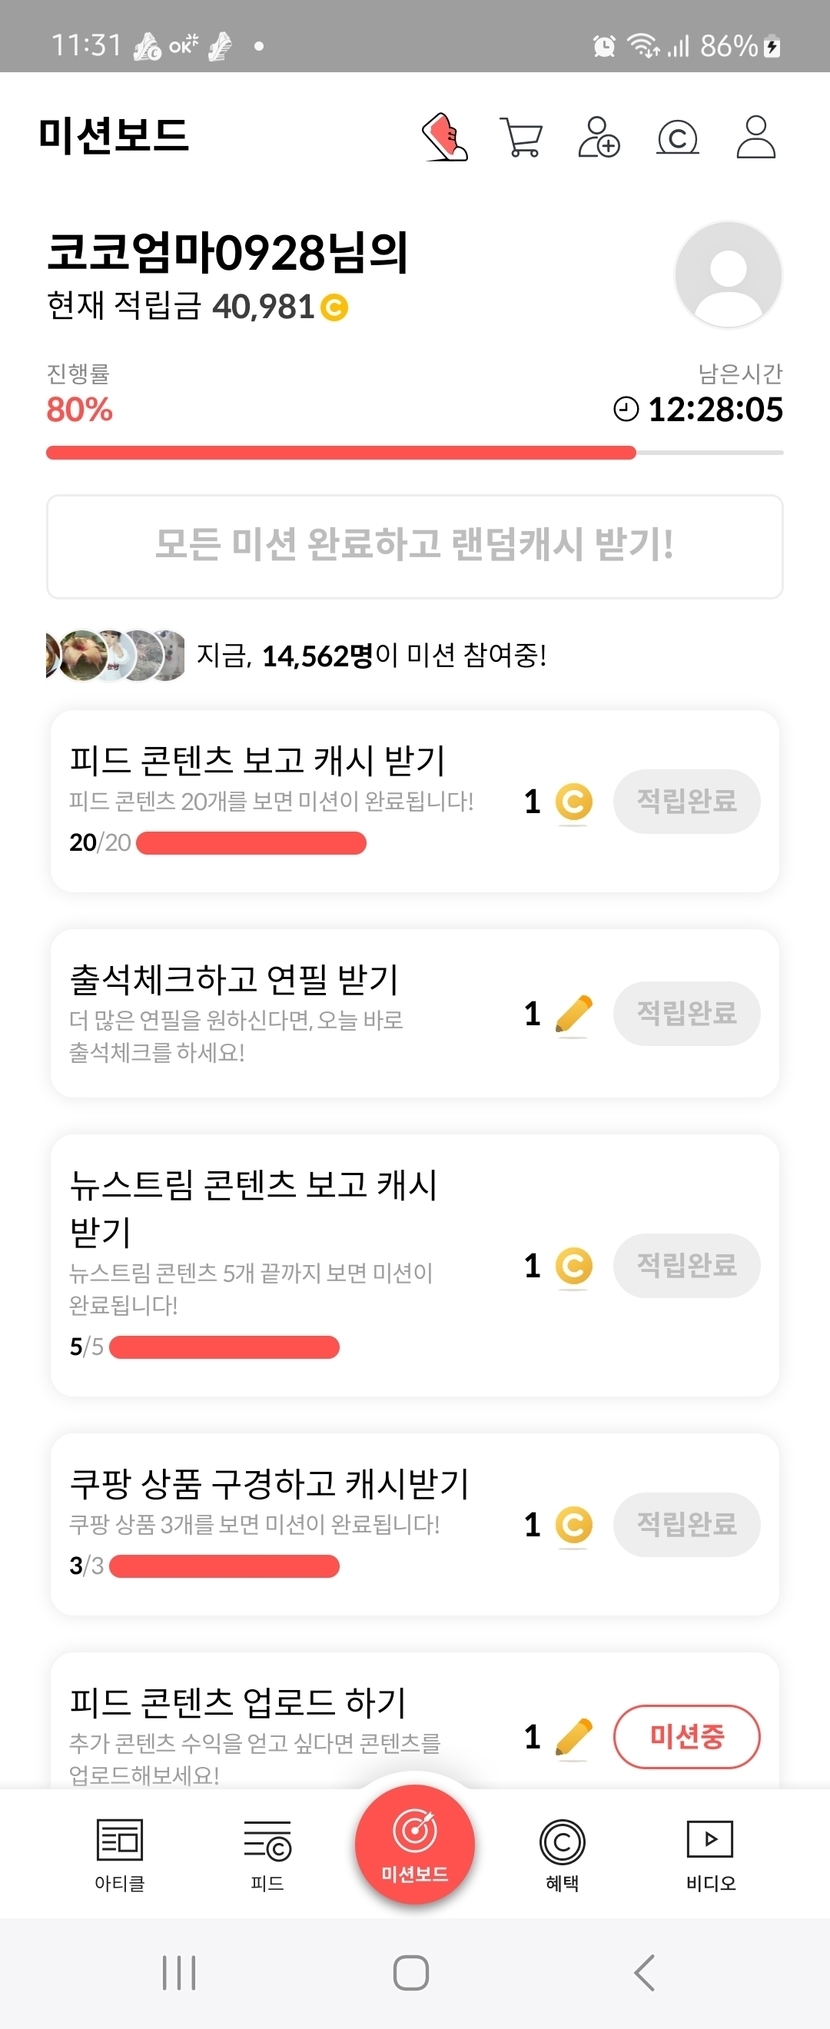Tap 적립완료 on the attendance check mission
This screenshot has width=830, height=2029.
click(687, 1014)
